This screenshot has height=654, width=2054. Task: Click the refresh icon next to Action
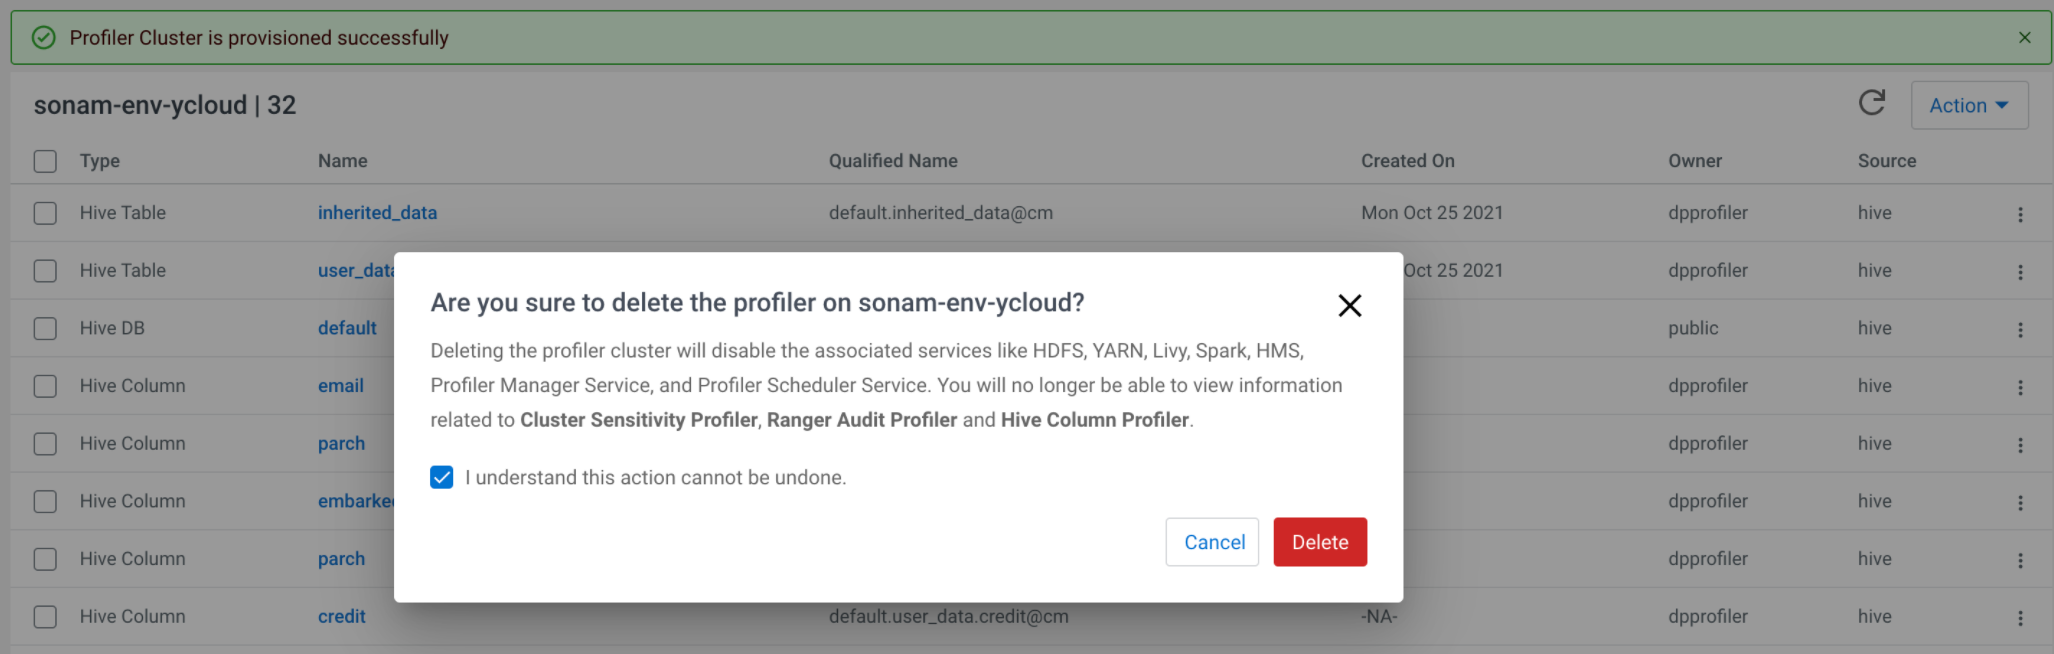(1871, 103)
